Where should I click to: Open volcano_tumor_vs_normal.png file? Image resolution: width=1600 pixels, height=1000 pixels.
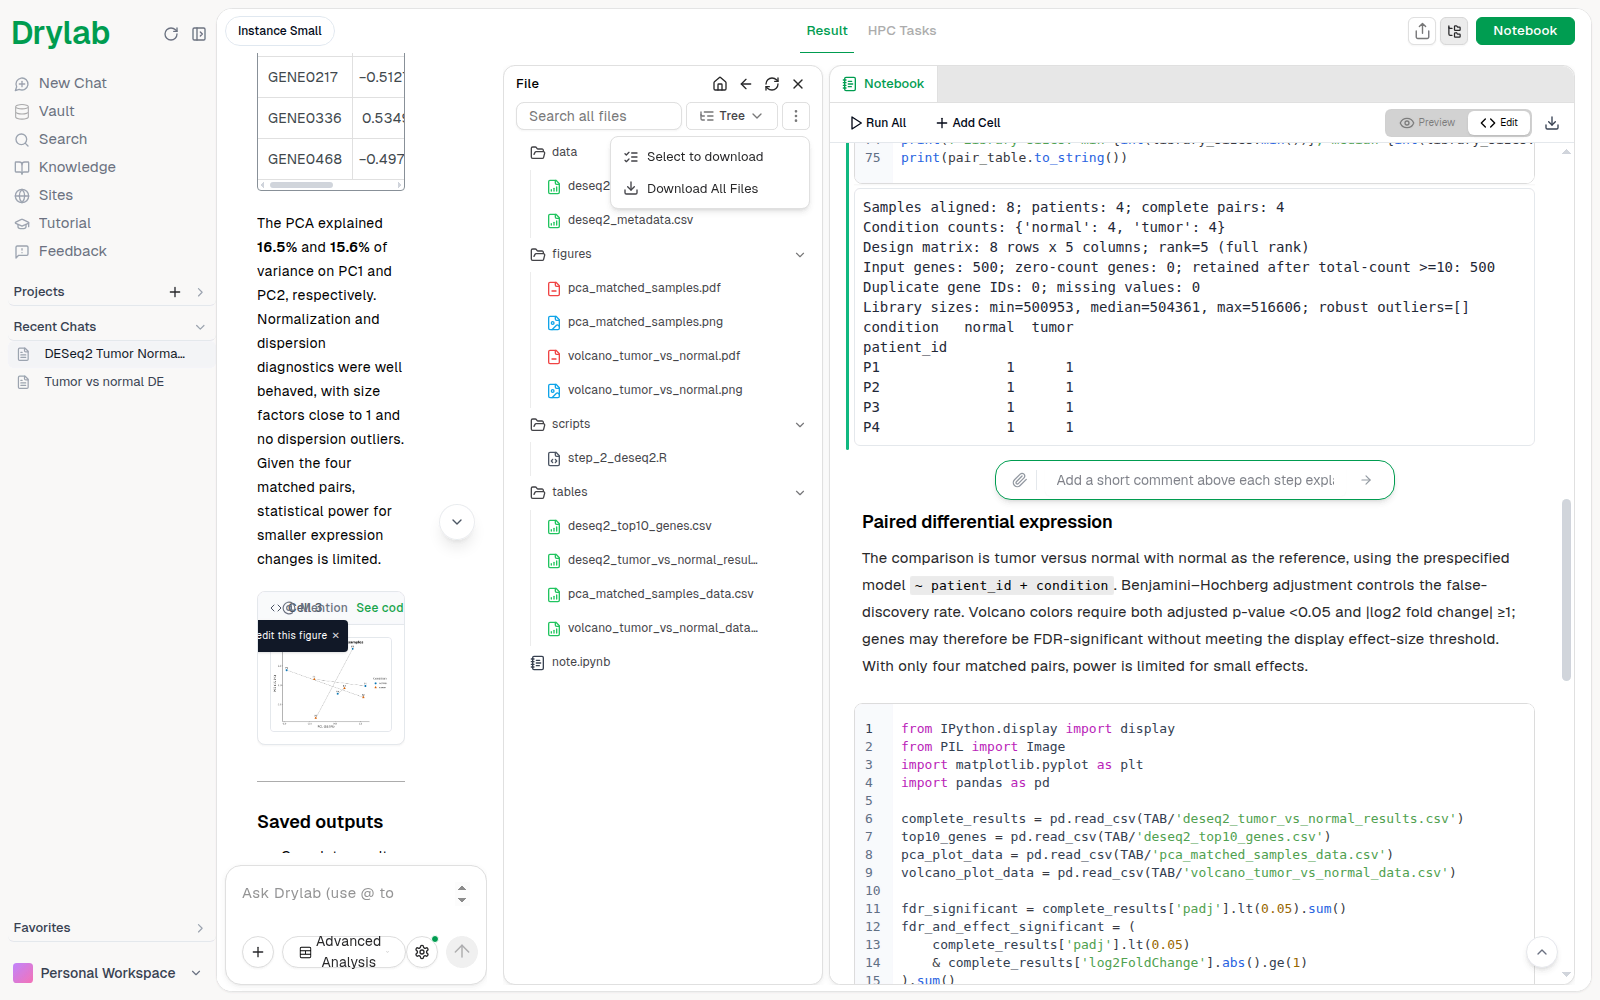tap(654, 390)
